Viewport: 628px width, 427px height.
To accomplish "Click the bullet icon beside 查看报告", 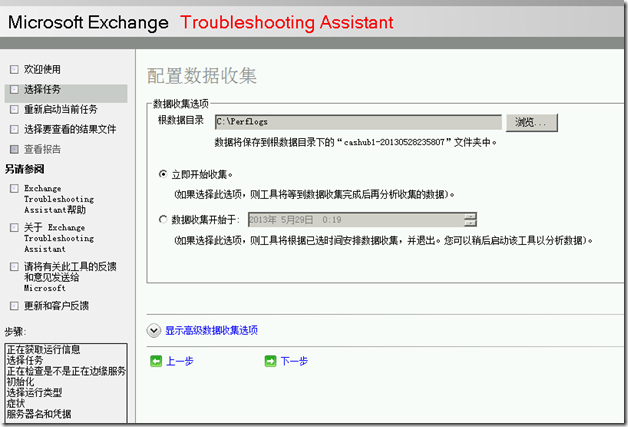I will point(14,149).
